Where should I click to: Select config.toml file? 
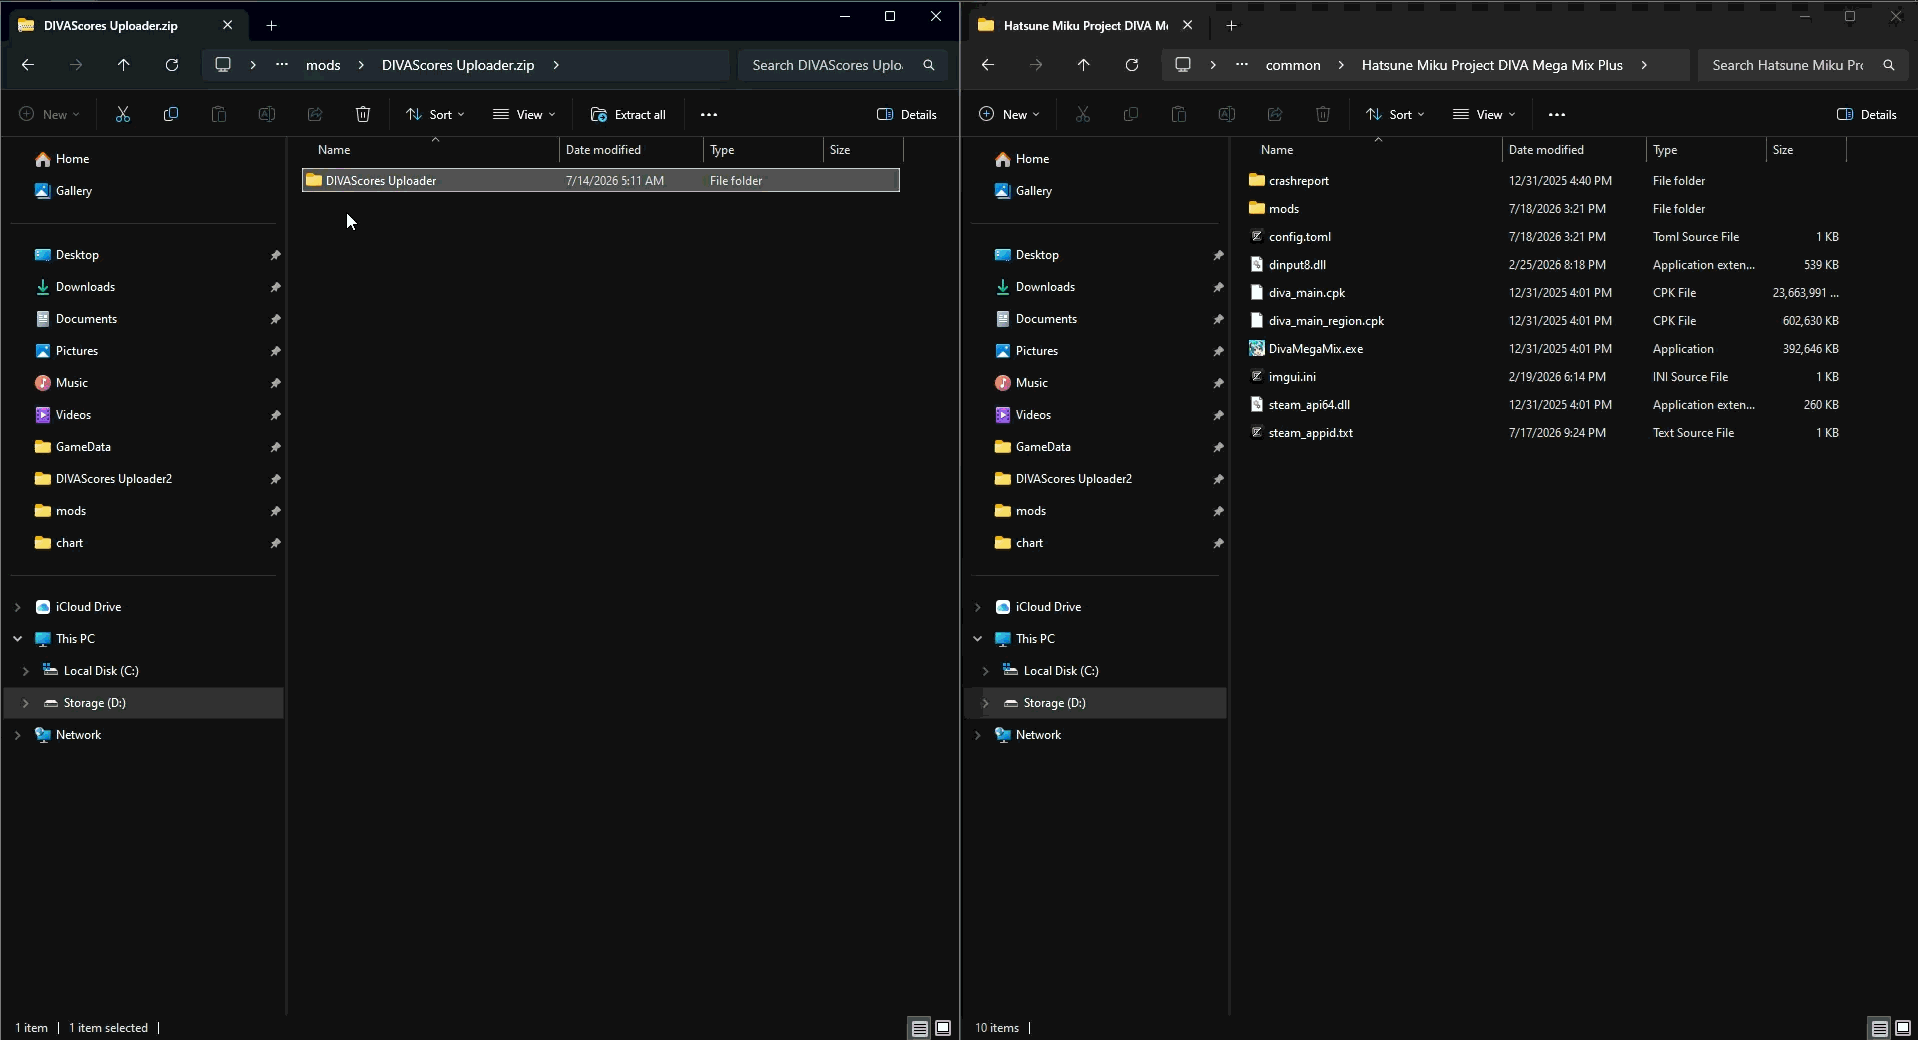click(1544, 237)
